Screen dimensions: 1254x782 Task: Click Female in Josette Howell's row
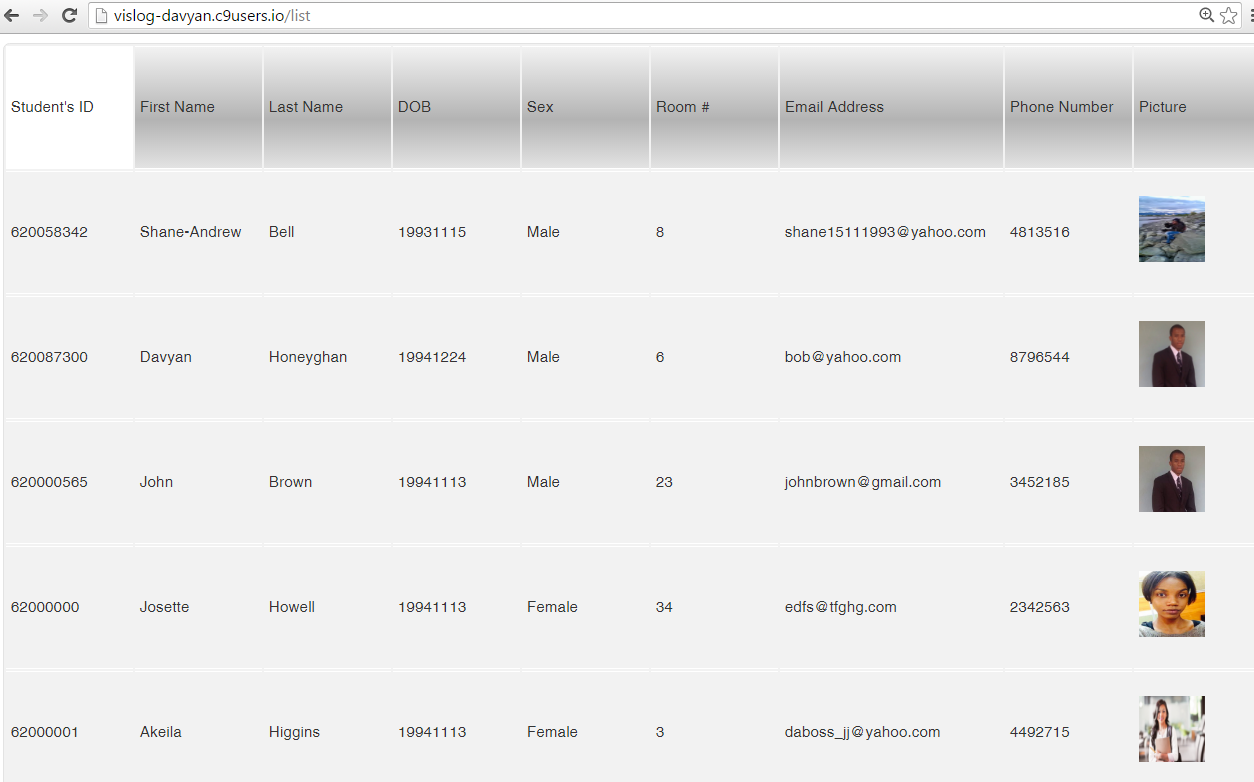pos(552,607)
